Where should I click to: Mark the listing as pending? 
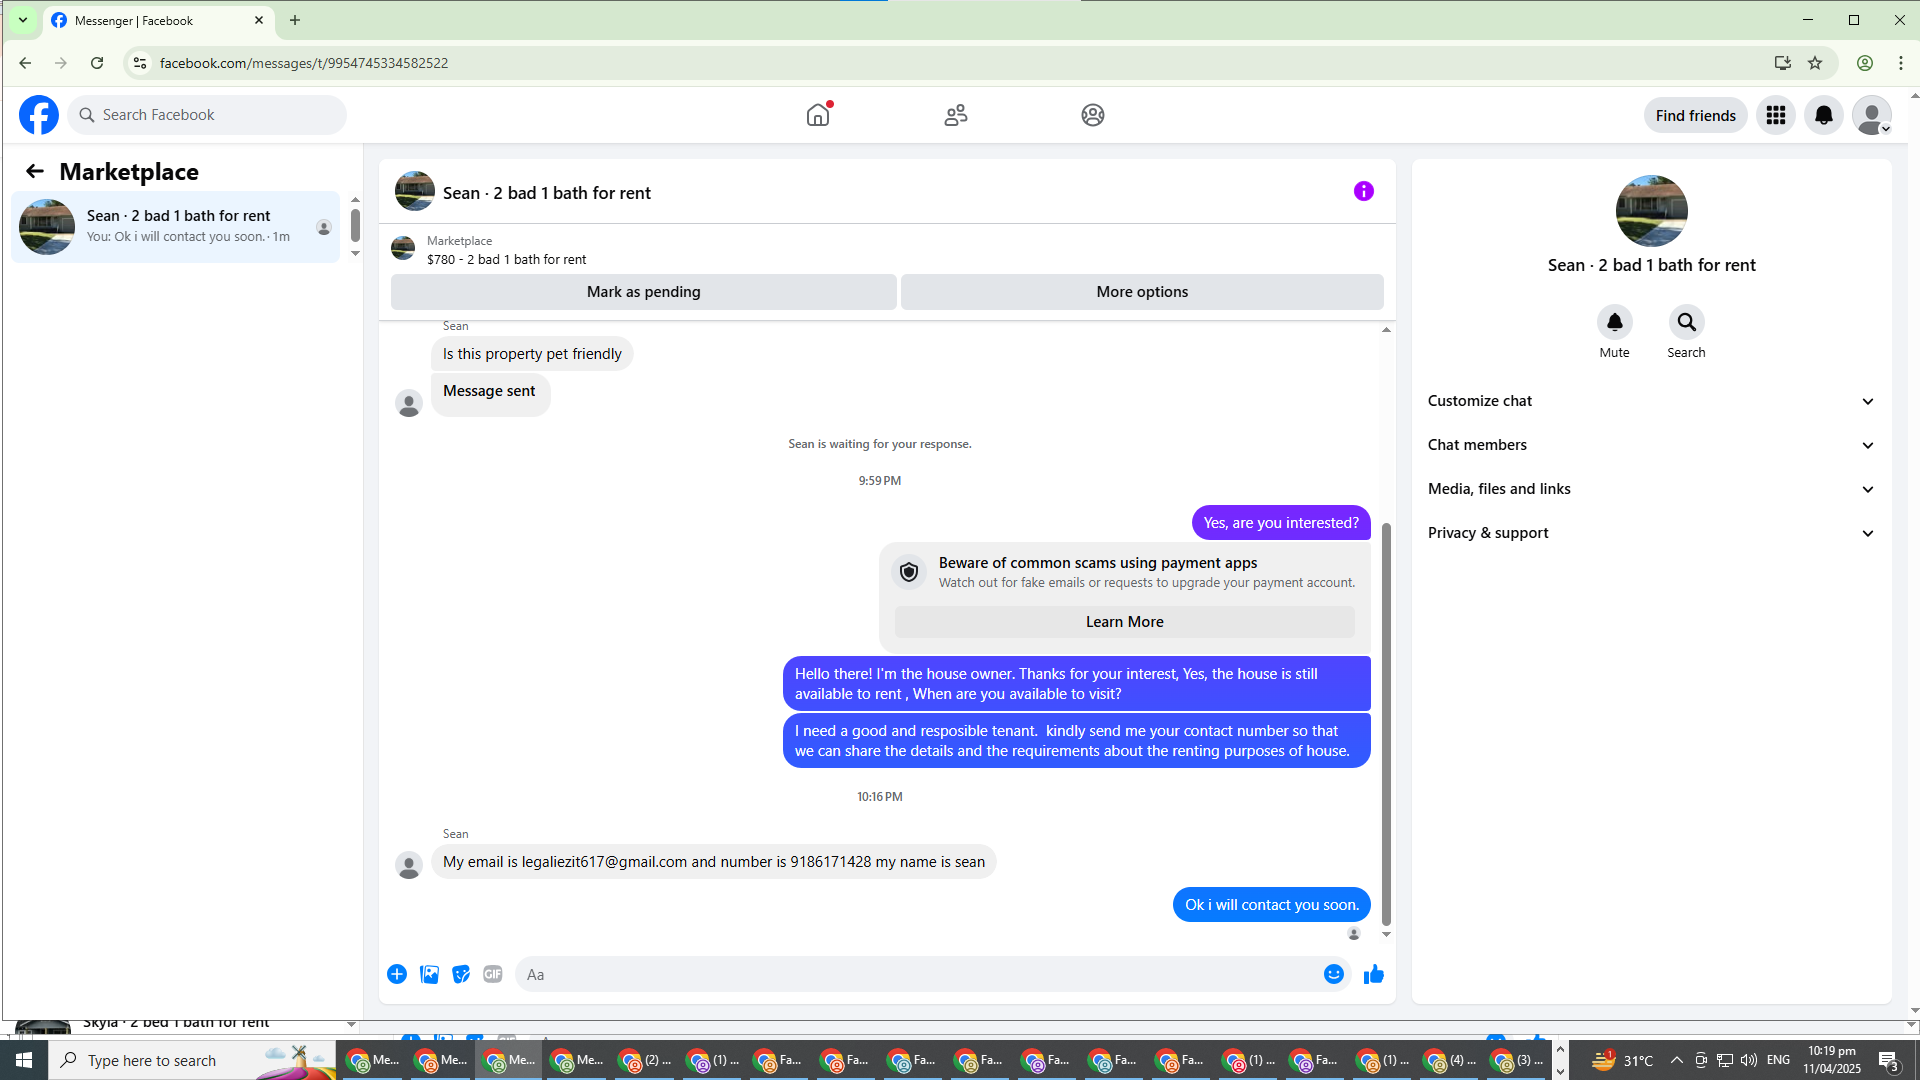[644, 292]
